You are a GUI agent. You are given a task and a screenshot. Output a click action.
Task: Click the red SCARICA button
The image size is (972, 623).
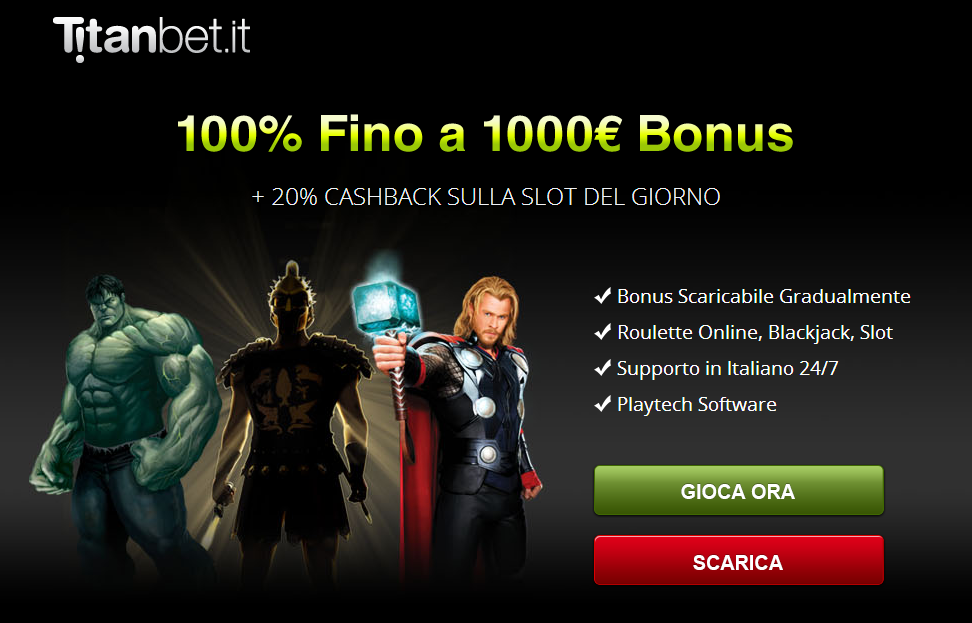click(738, 561)
